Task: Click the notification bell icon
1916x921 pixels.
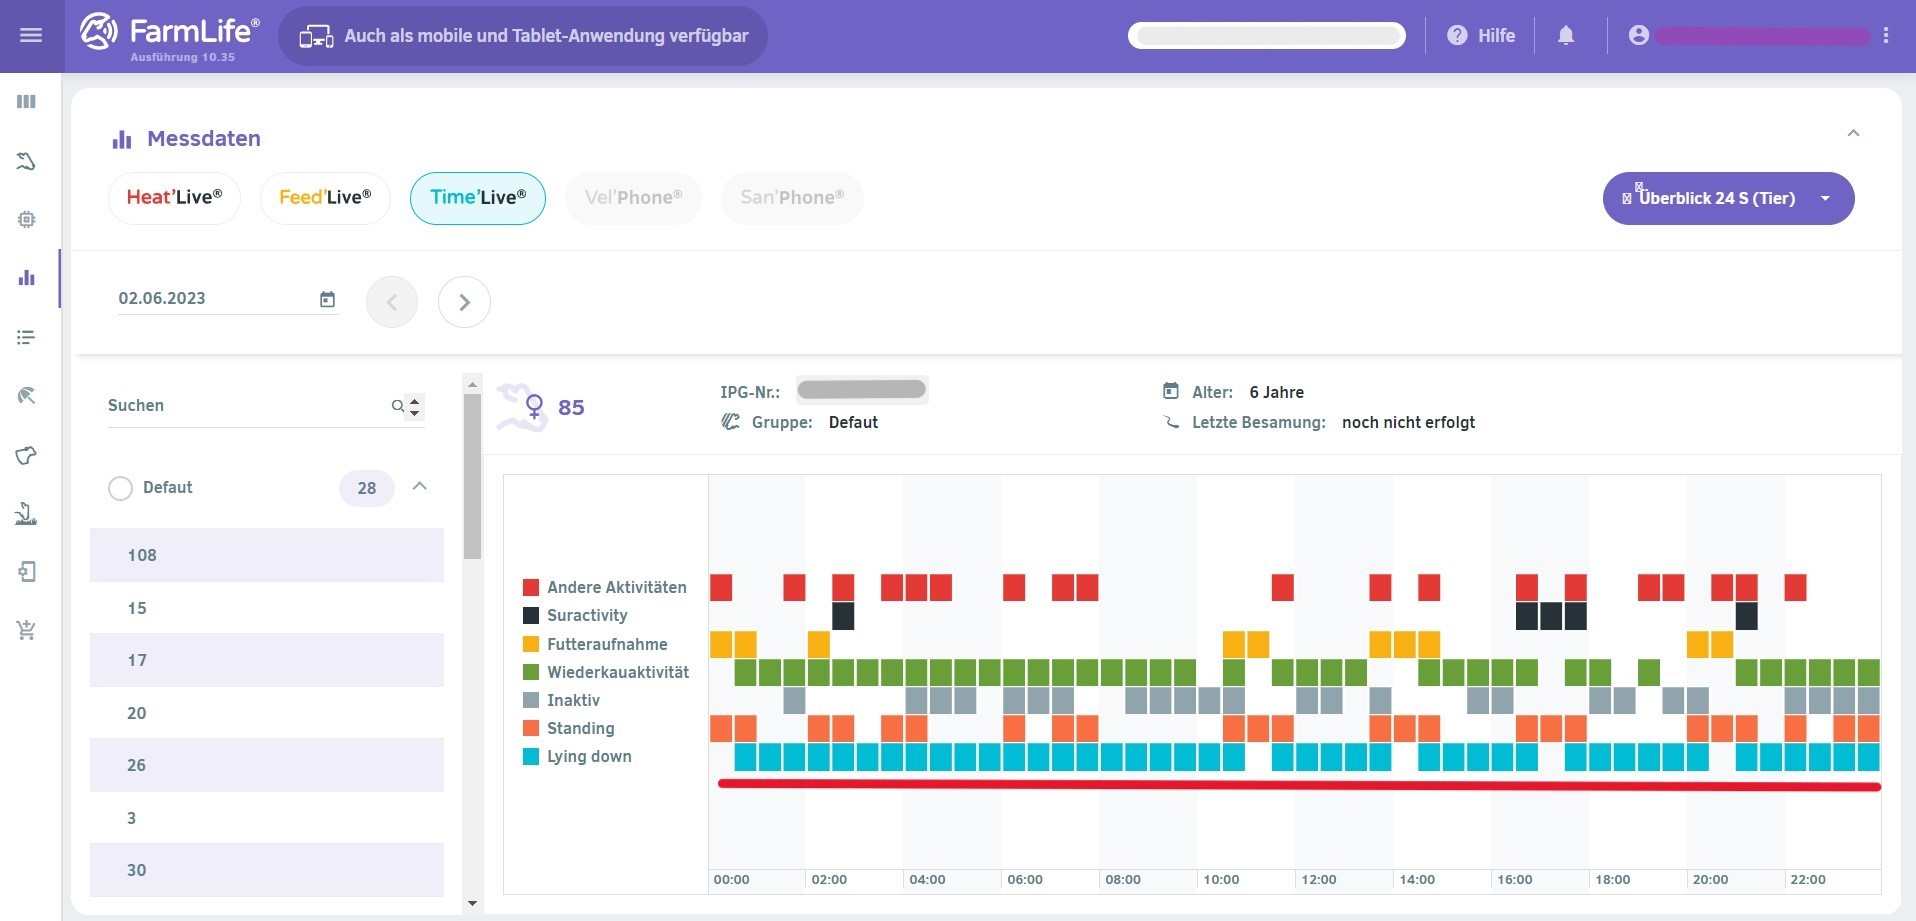Action: 1566,36
